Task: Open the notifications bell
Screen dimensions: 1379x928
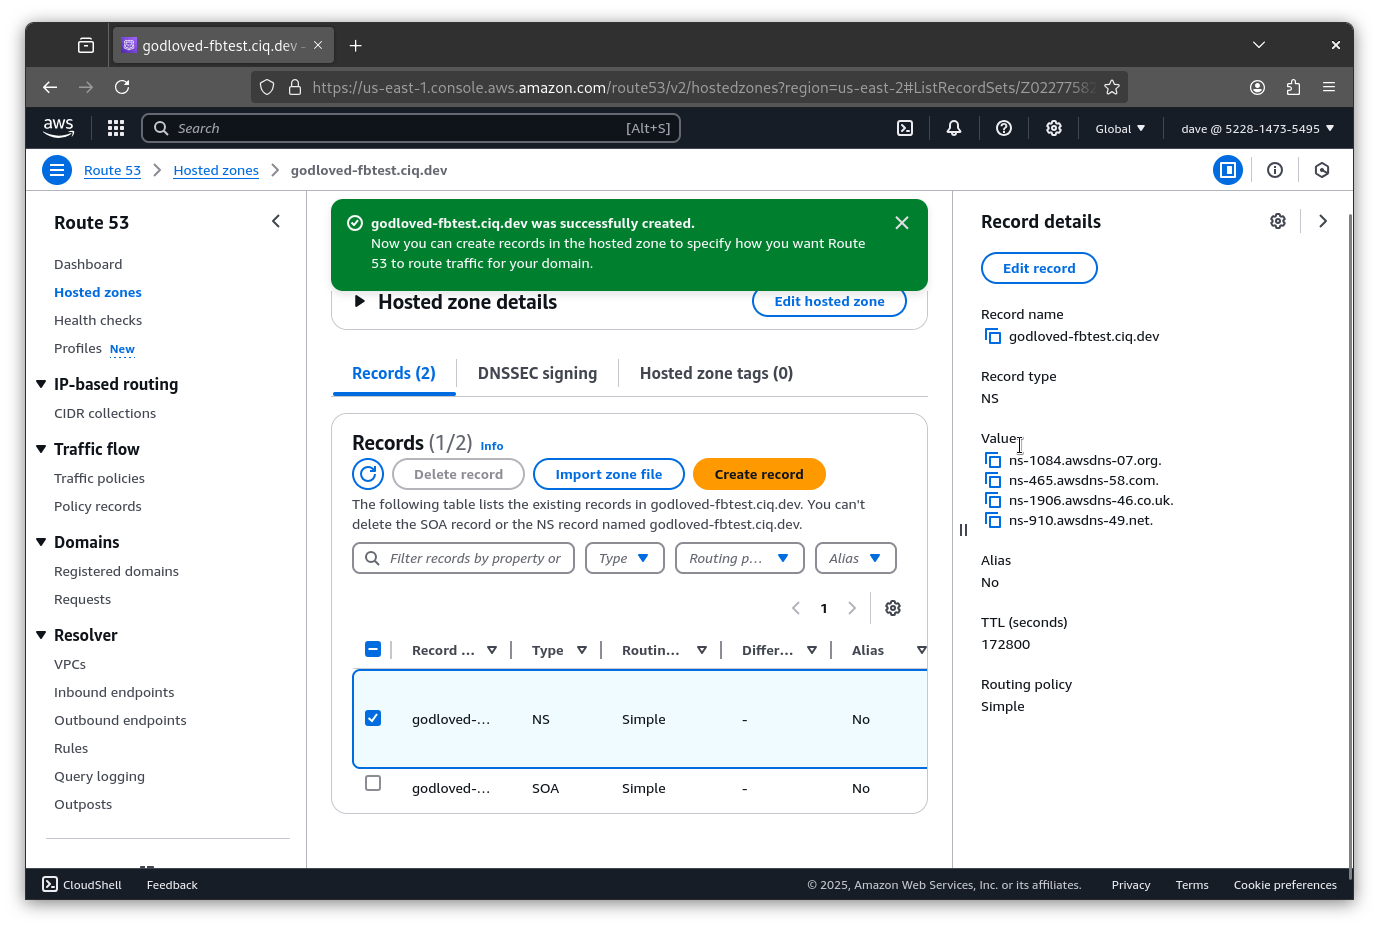Action: pyautogui.click(x=954, y=128)
